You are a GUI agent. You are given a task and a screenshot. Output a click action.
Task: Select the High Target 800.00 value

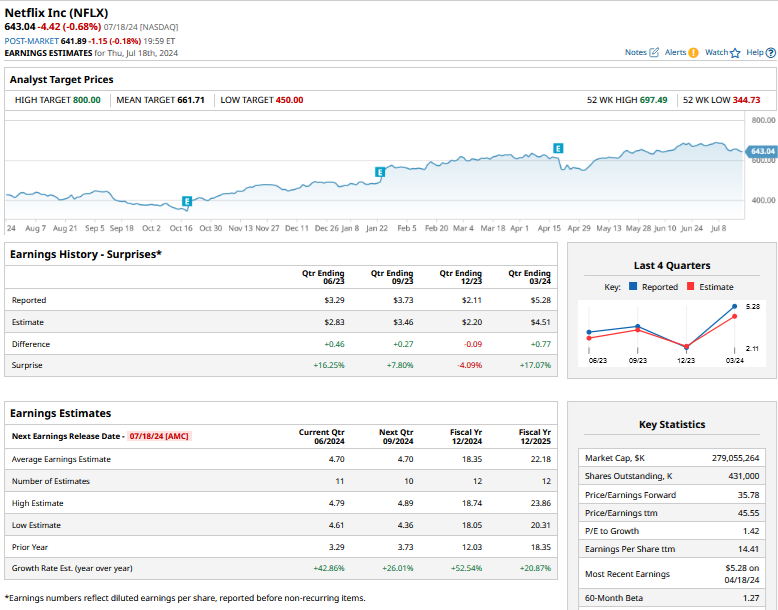(87, 100)
